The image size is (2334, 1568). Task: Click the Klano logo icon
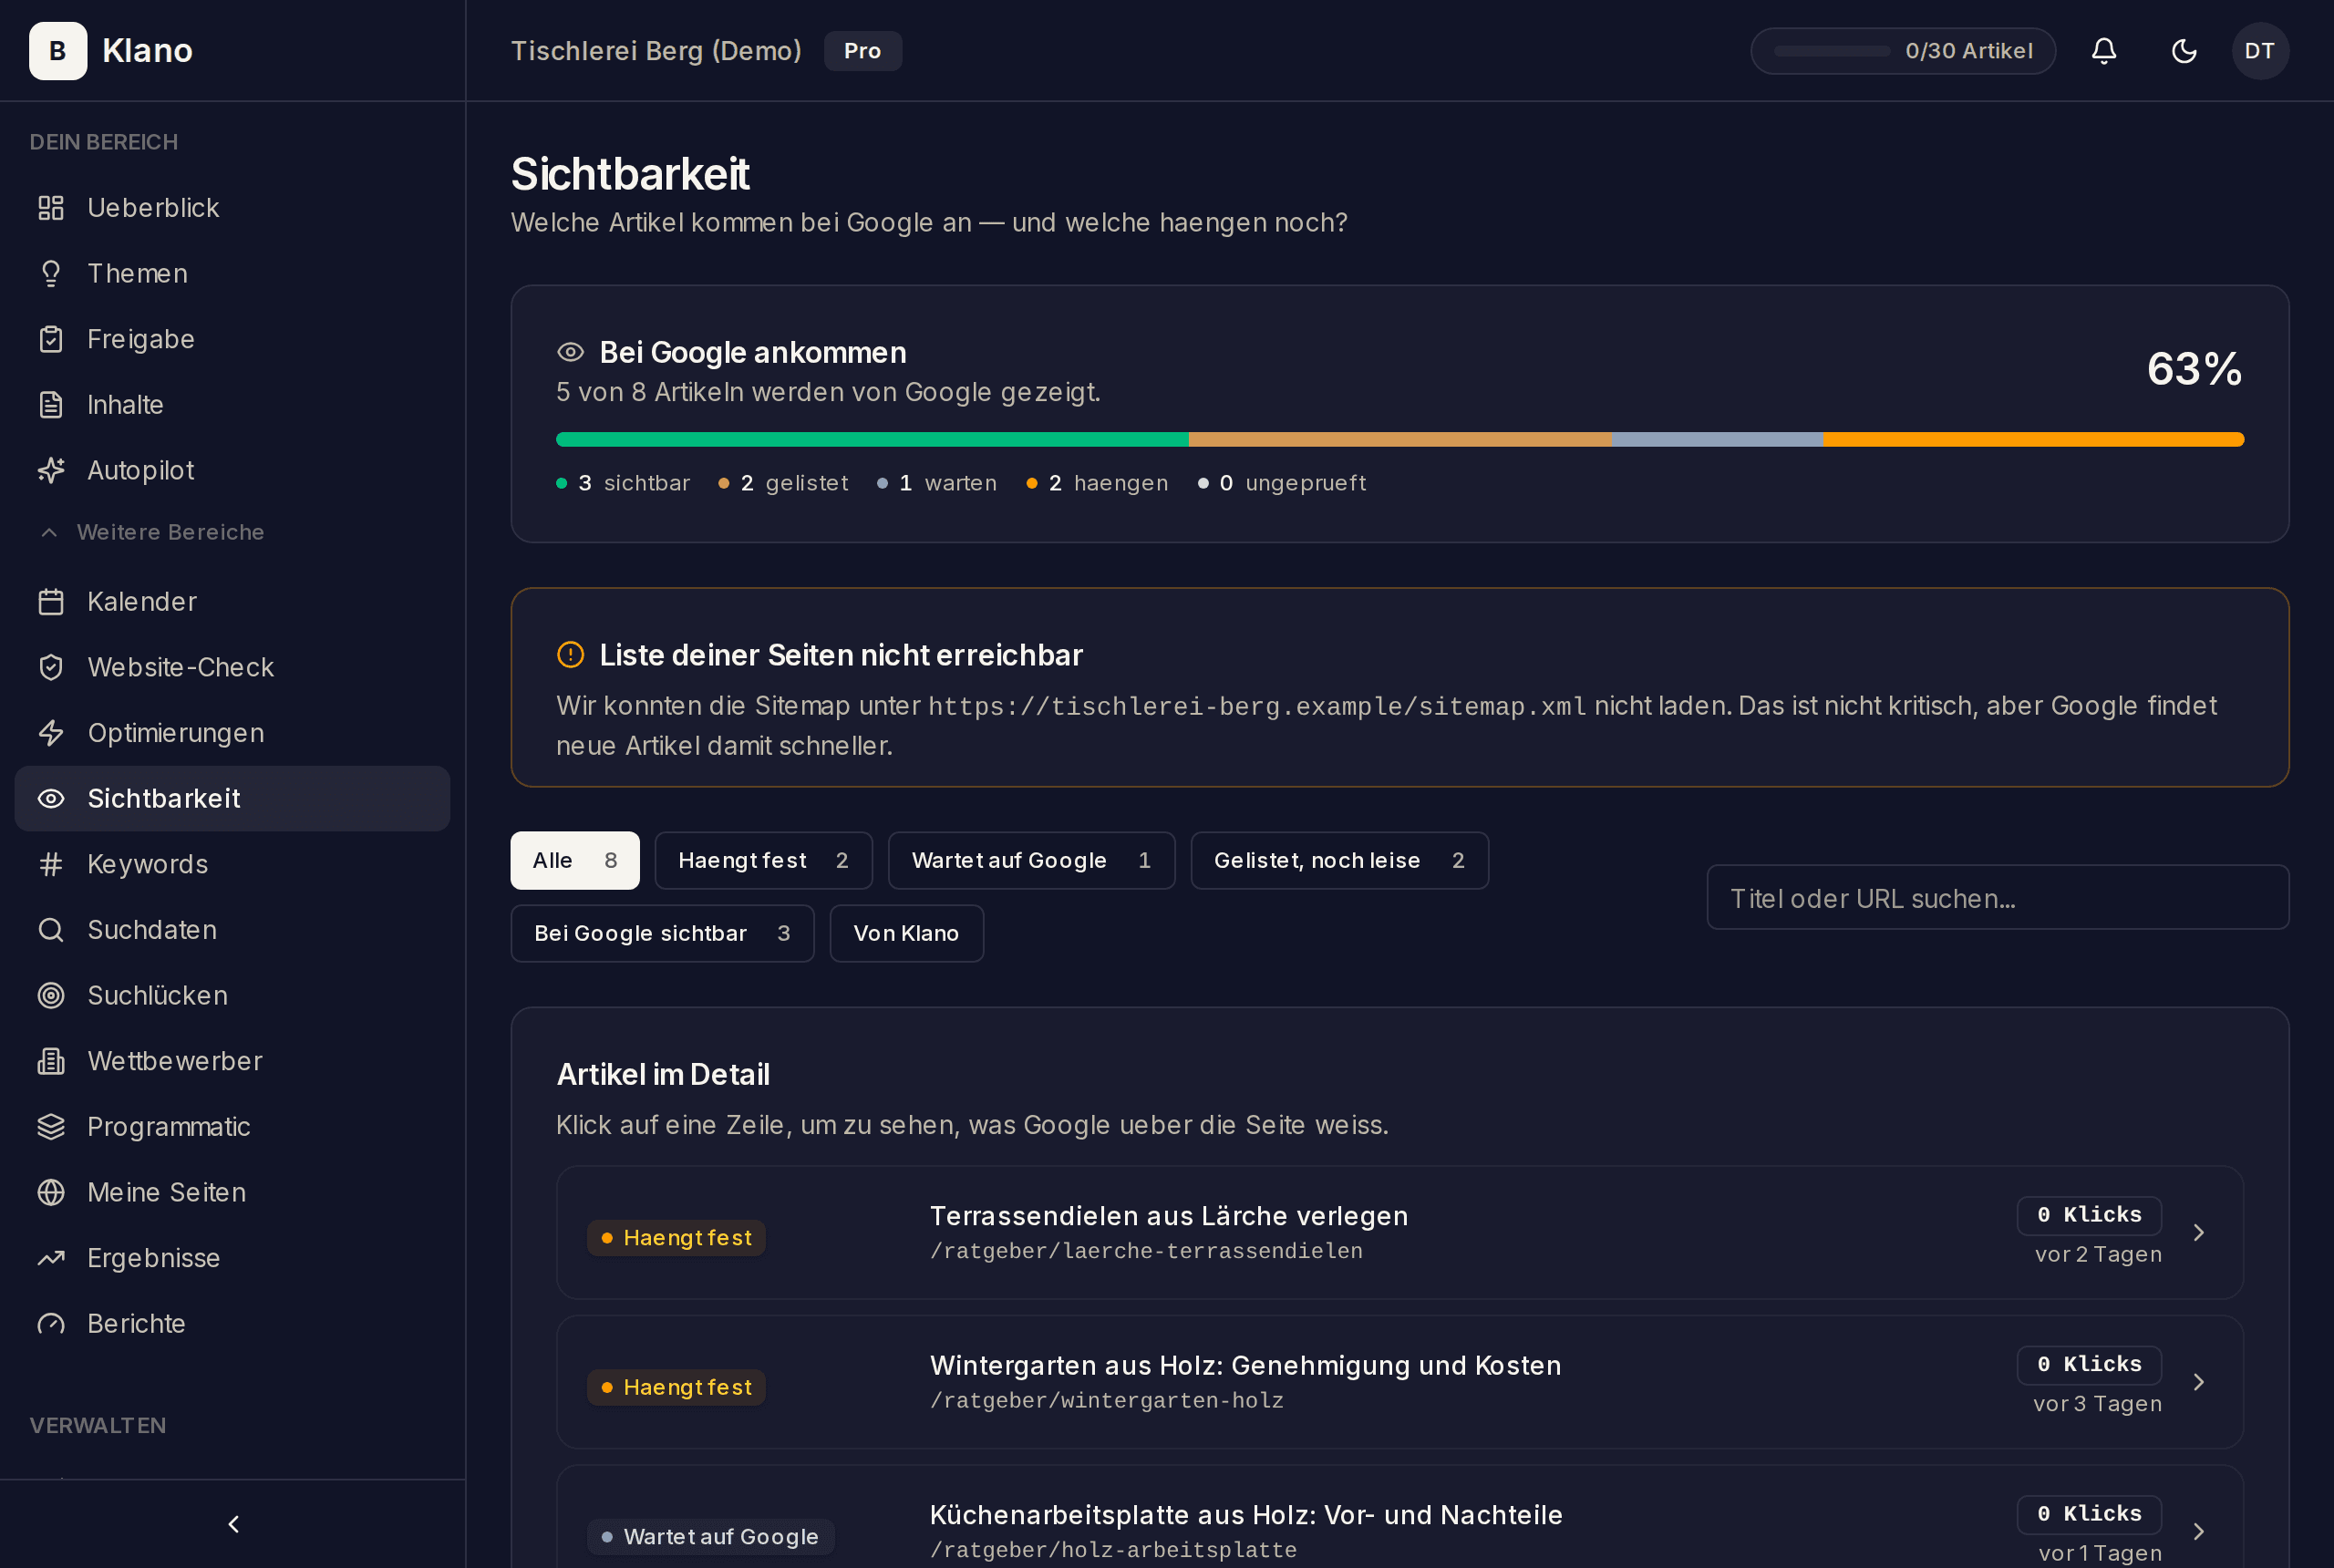click(x=58, y=51)
